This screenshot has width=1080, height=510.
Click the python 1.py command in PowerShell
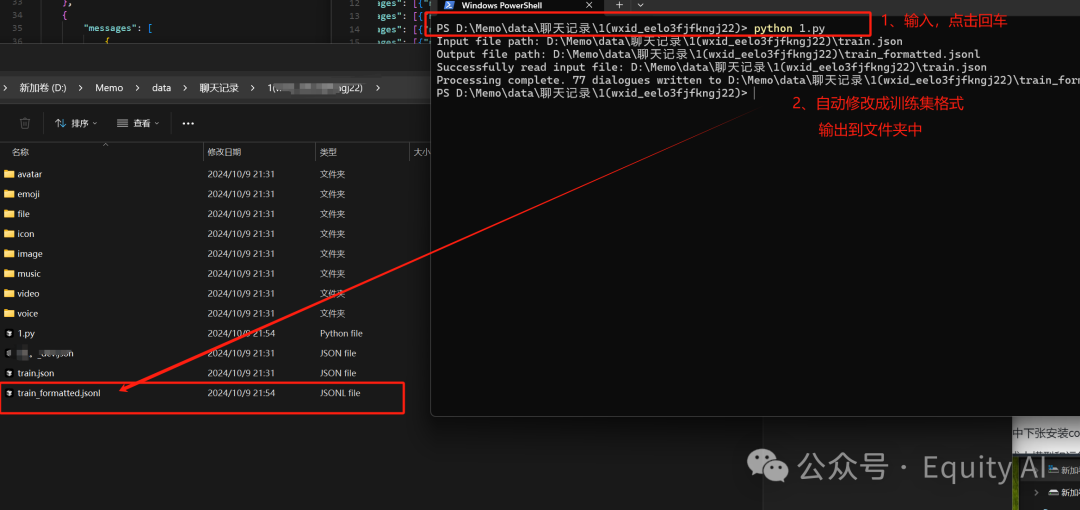tap(789, 28)
